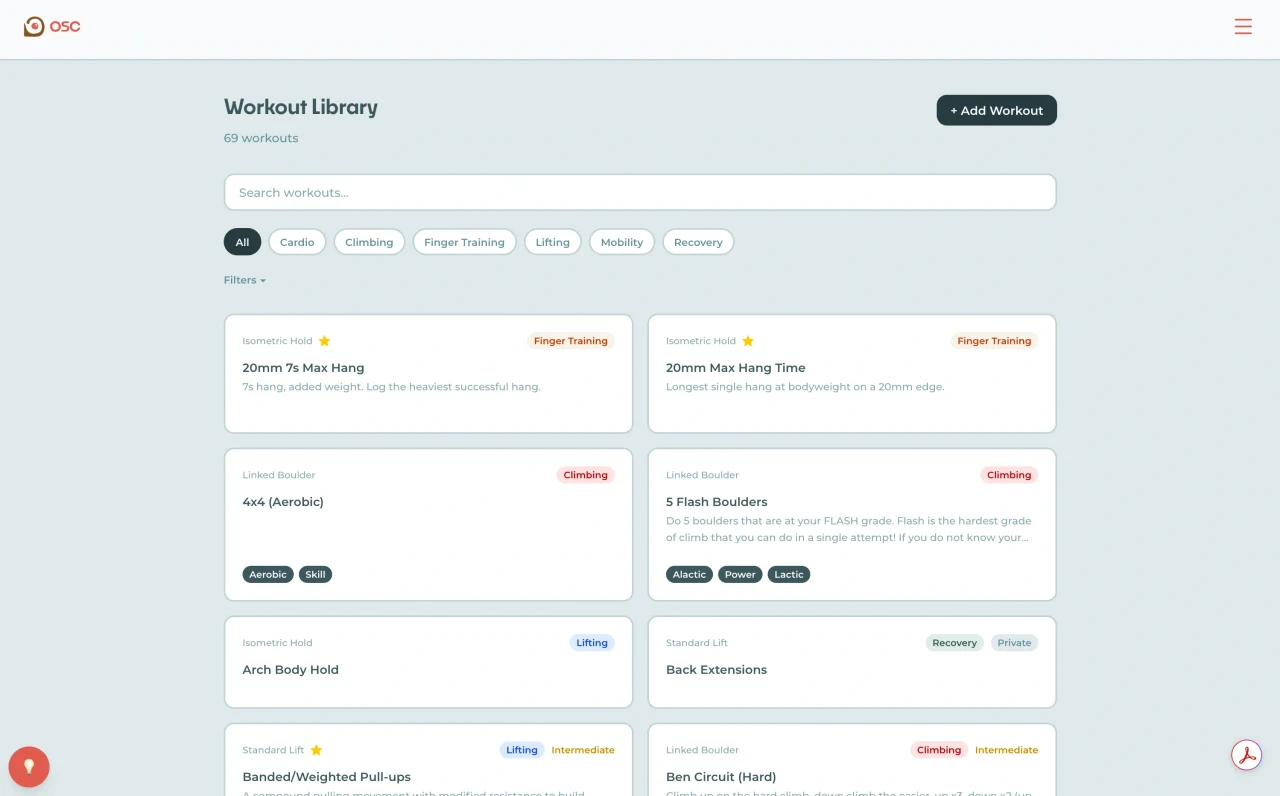The width and height of the screenshot is (1280, 796).
Task: Click the Power tag on 5 Flash Boulders
Action: 740,574
